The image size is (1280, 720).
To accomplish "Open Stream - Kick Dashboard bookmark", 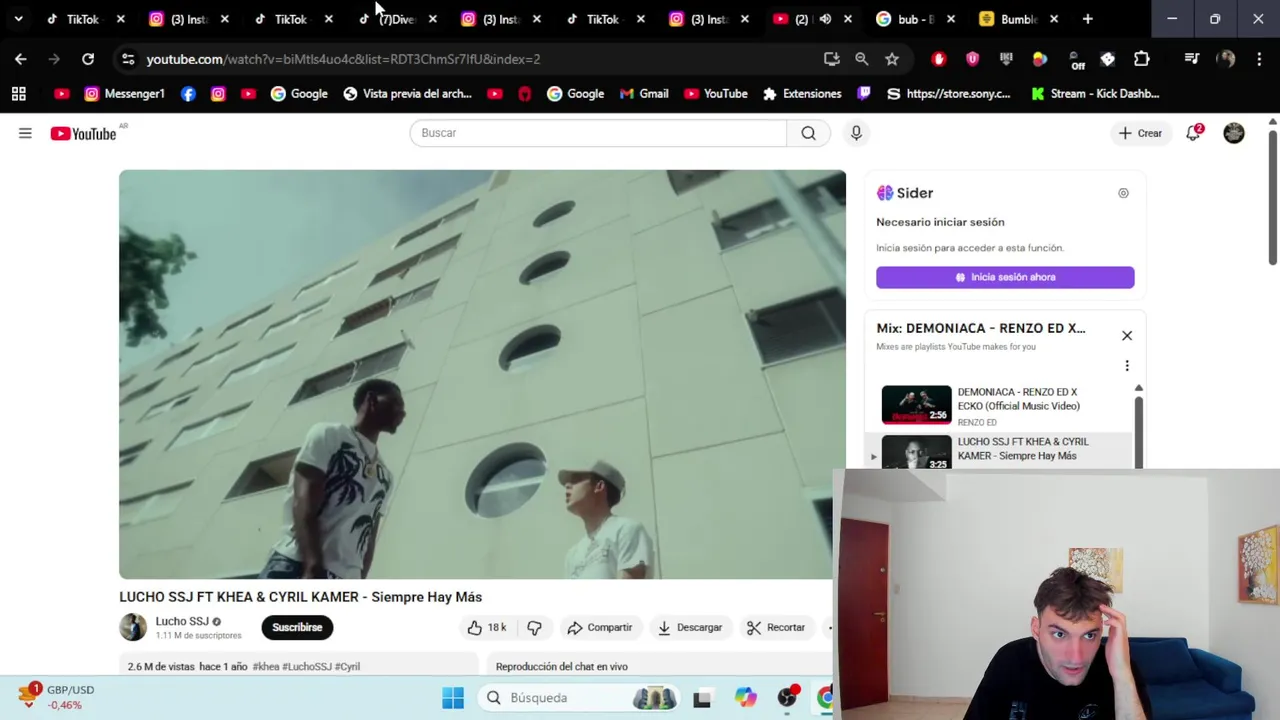I will [x=1095, y=94].
